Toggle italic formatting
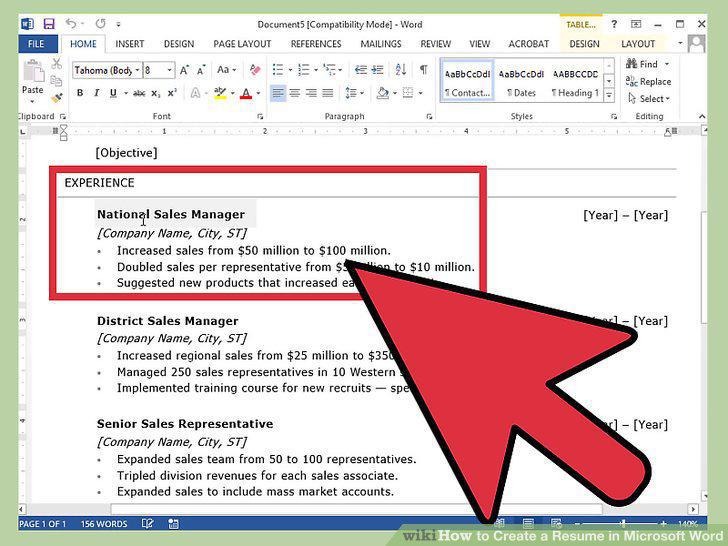 click(x=96, y=93)
